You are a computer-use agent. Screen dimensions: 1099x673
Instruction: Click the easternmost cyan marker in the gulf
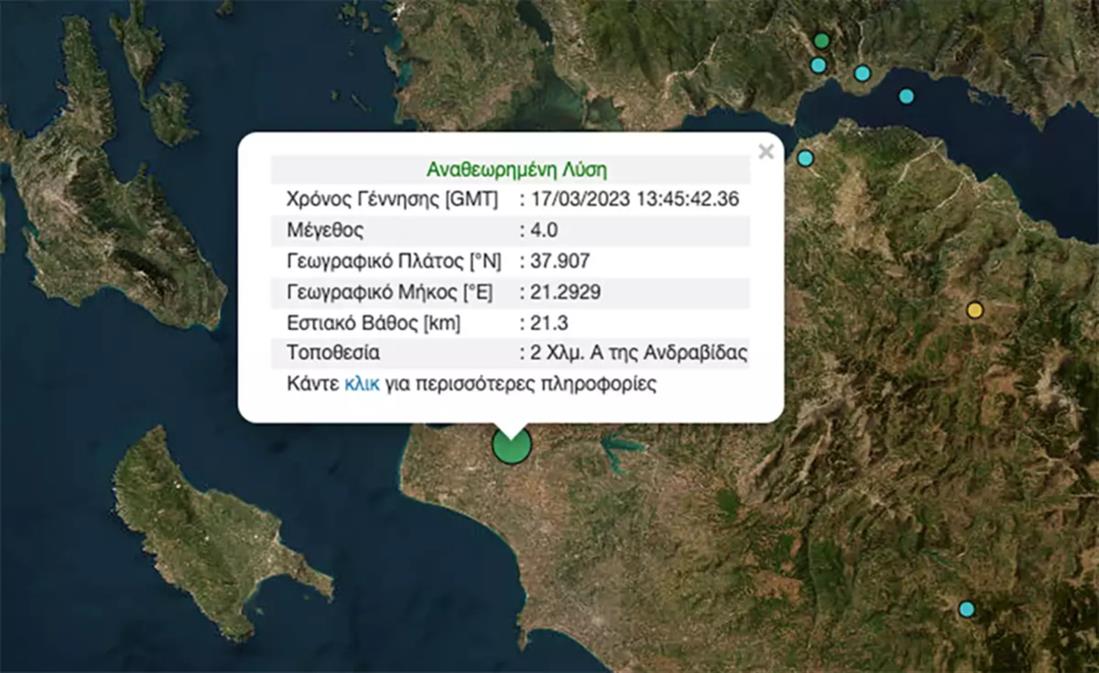[906, 96]
